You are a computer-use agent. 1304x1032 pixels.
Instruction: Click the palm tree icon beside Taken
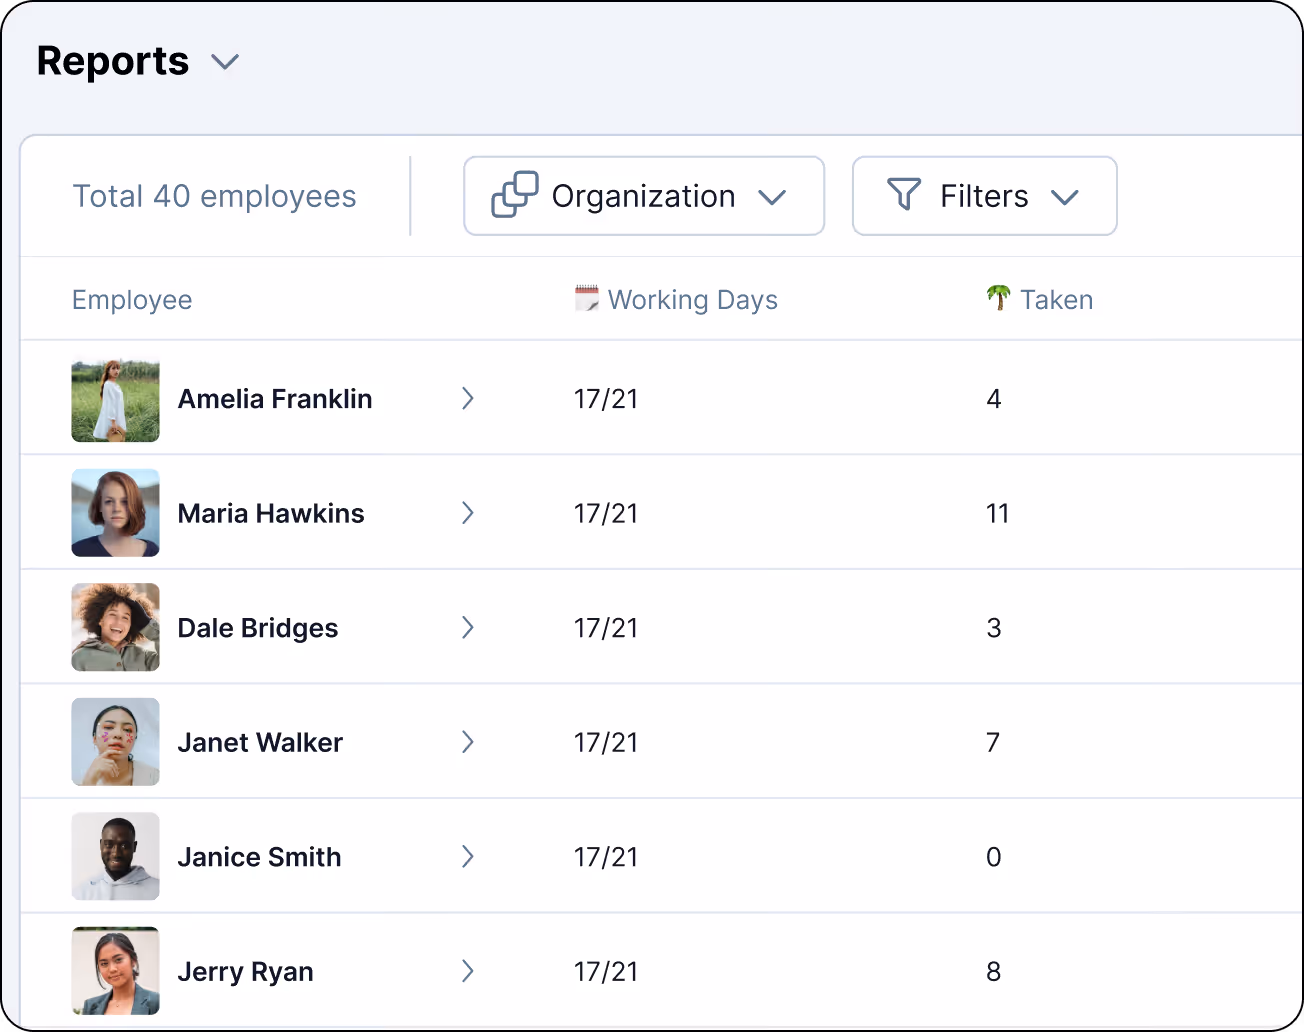tap(998, 297)
